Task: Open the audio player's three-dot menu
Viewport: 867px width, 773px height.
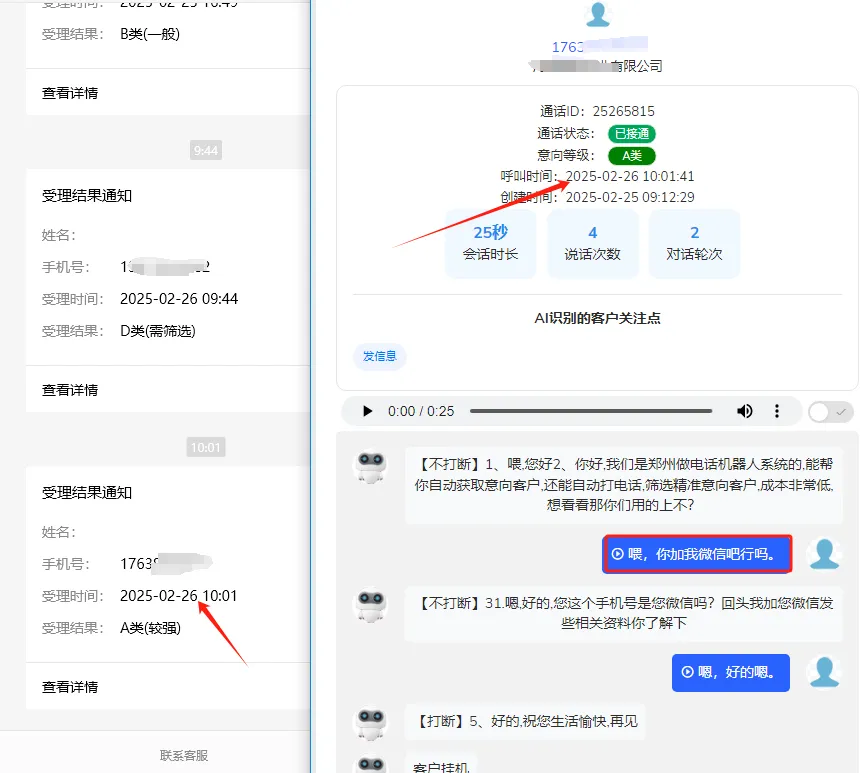Action: pos(778,410)
